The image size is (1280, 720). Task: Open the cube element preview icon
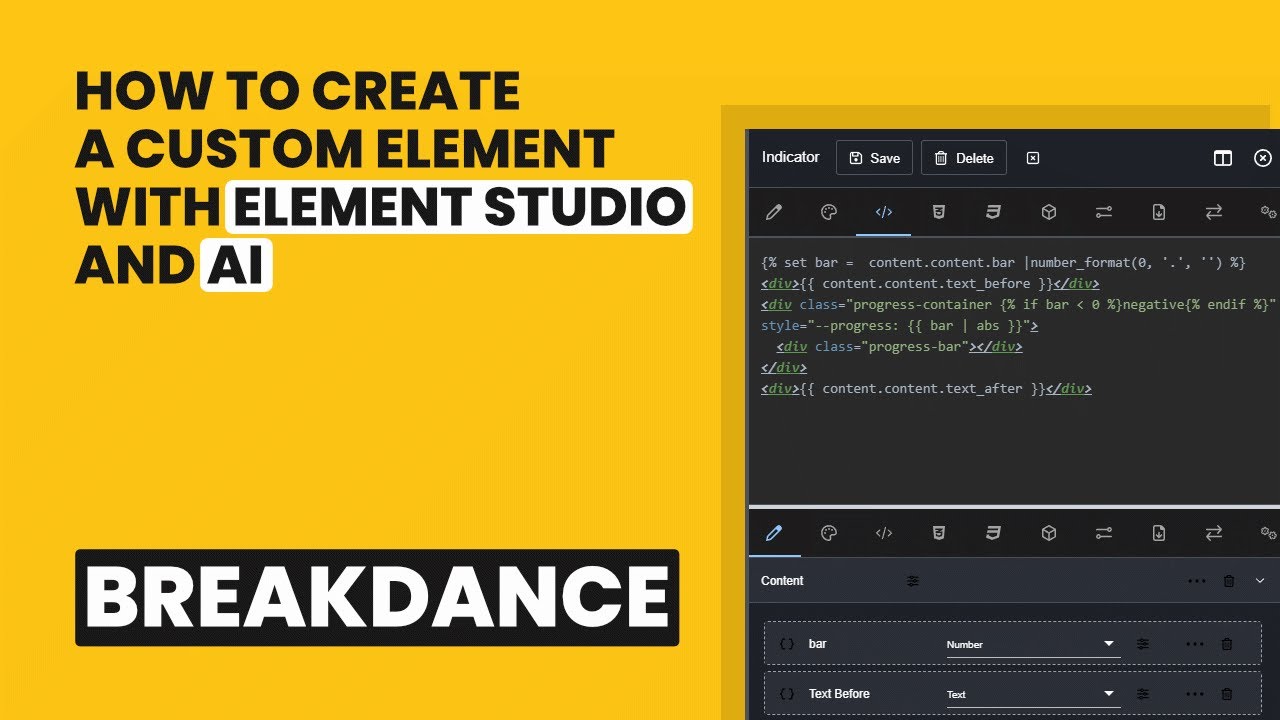tap(1048, 212)
